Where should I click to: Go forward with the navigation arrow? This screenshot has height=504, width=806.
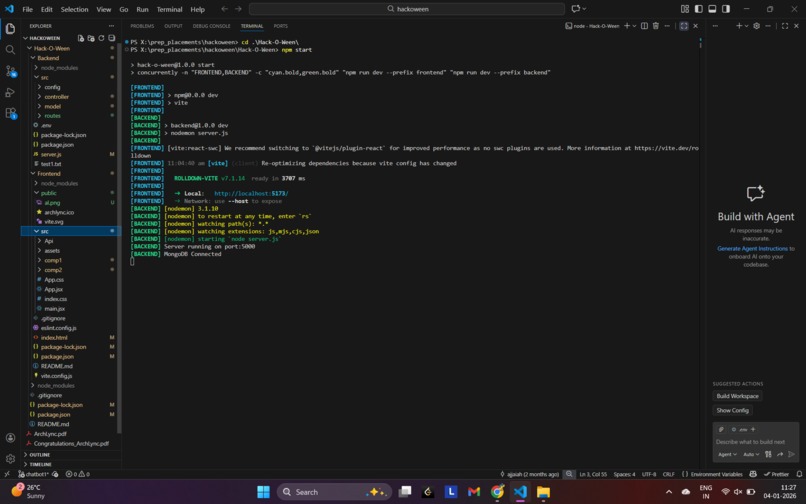click(238, 9)
